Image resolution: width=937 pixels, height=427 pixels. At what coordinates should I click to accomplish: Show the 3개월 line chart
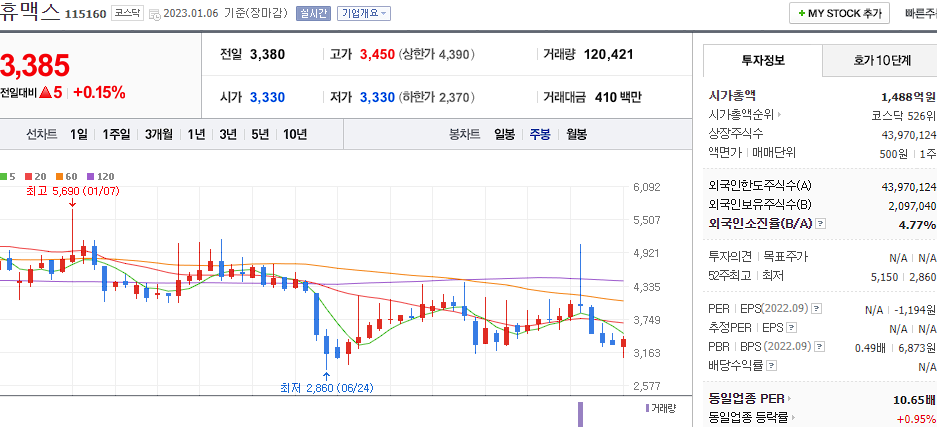click(158, 134)
